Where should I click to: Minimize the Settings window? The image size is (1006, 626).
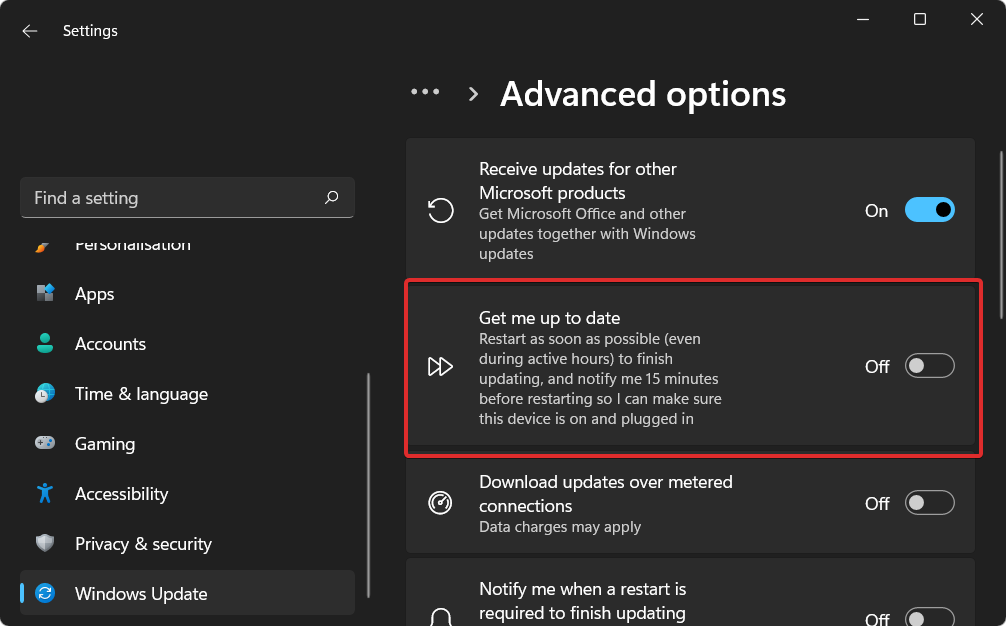[x=863, y=19]
